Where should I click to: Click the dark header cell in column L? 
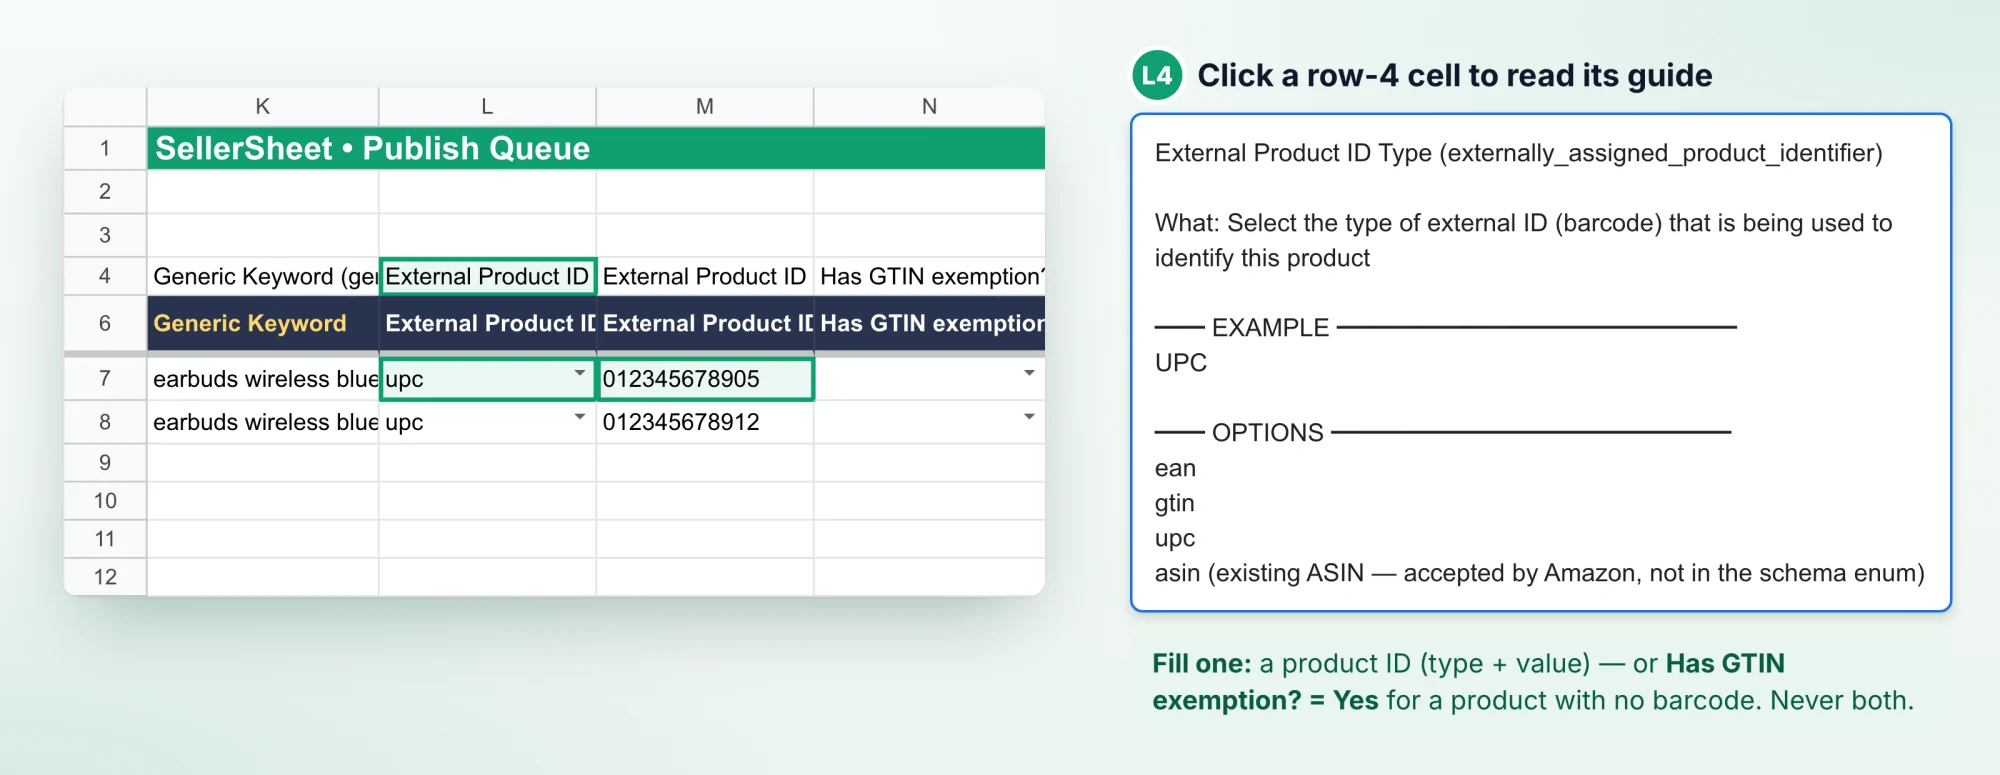[x=488, y=323]
